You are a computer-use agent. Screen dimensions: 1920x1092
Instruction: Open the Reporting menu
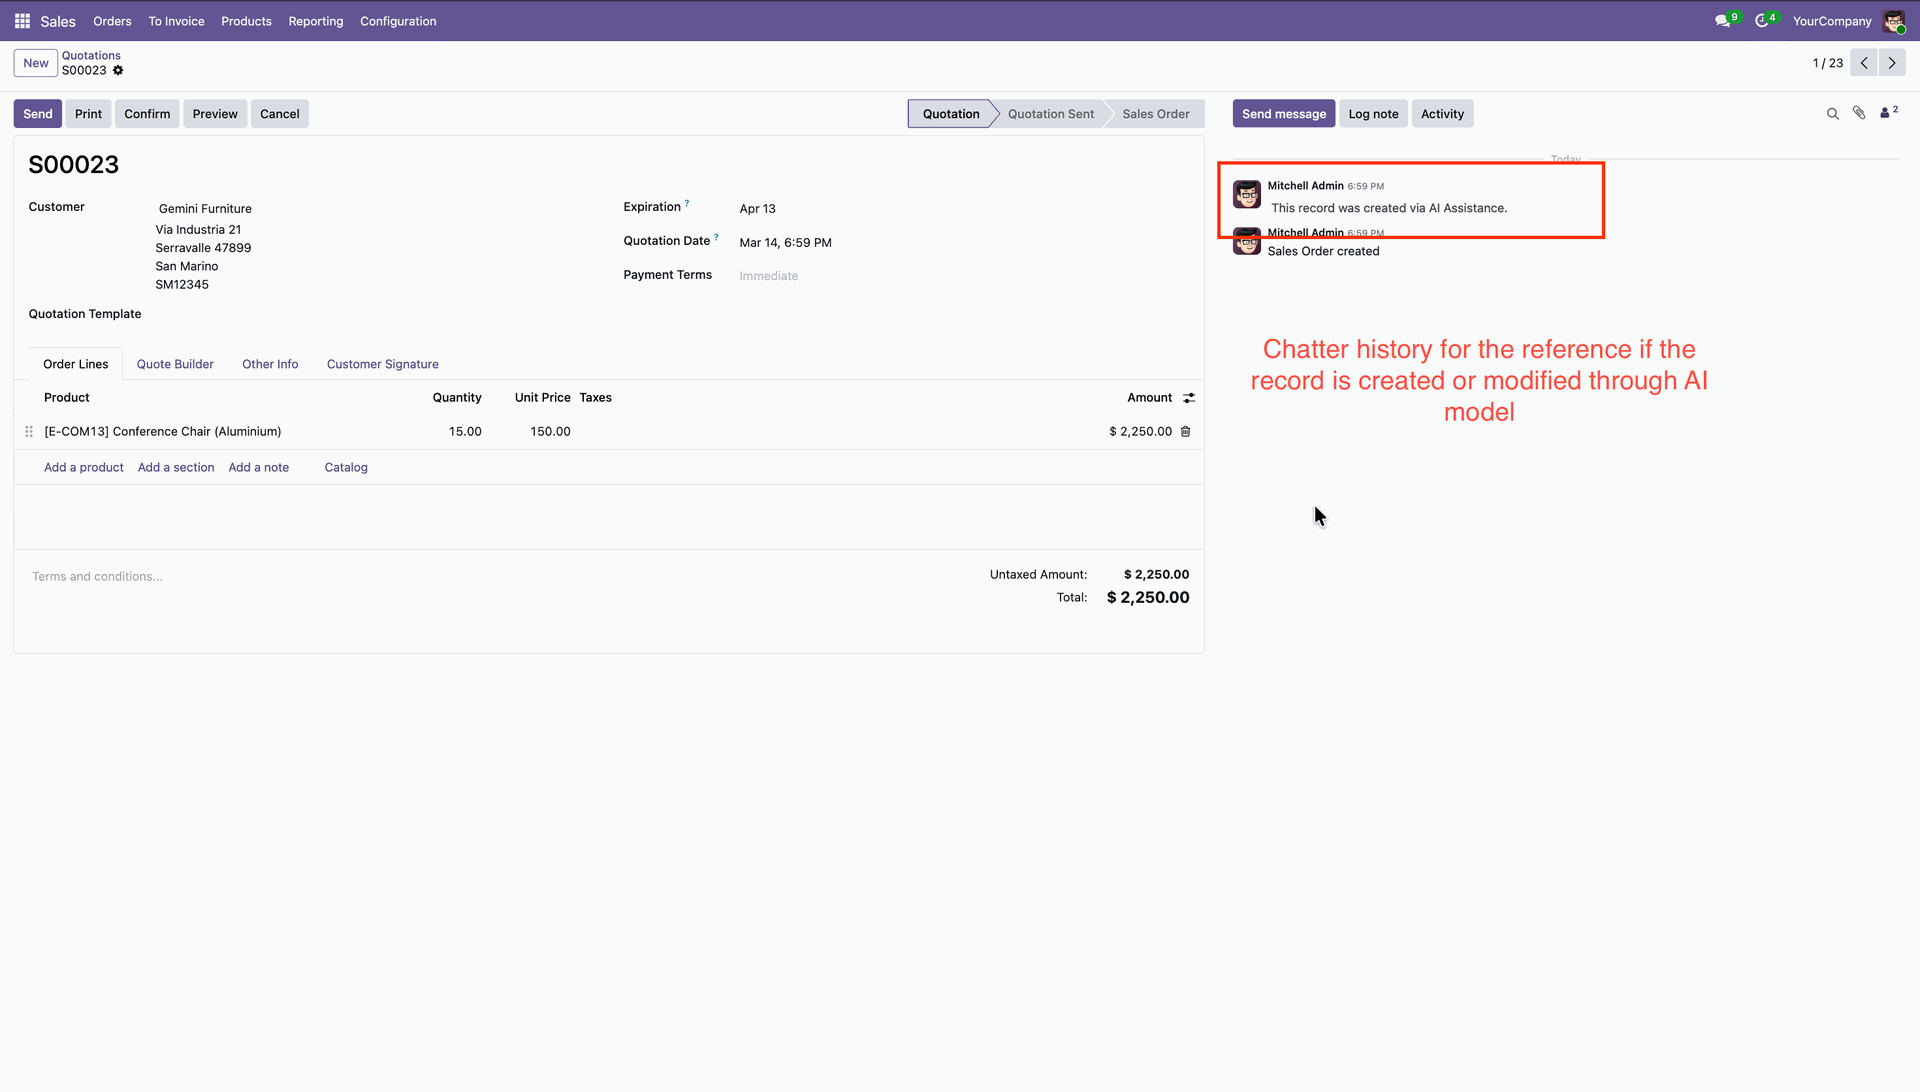315,21
